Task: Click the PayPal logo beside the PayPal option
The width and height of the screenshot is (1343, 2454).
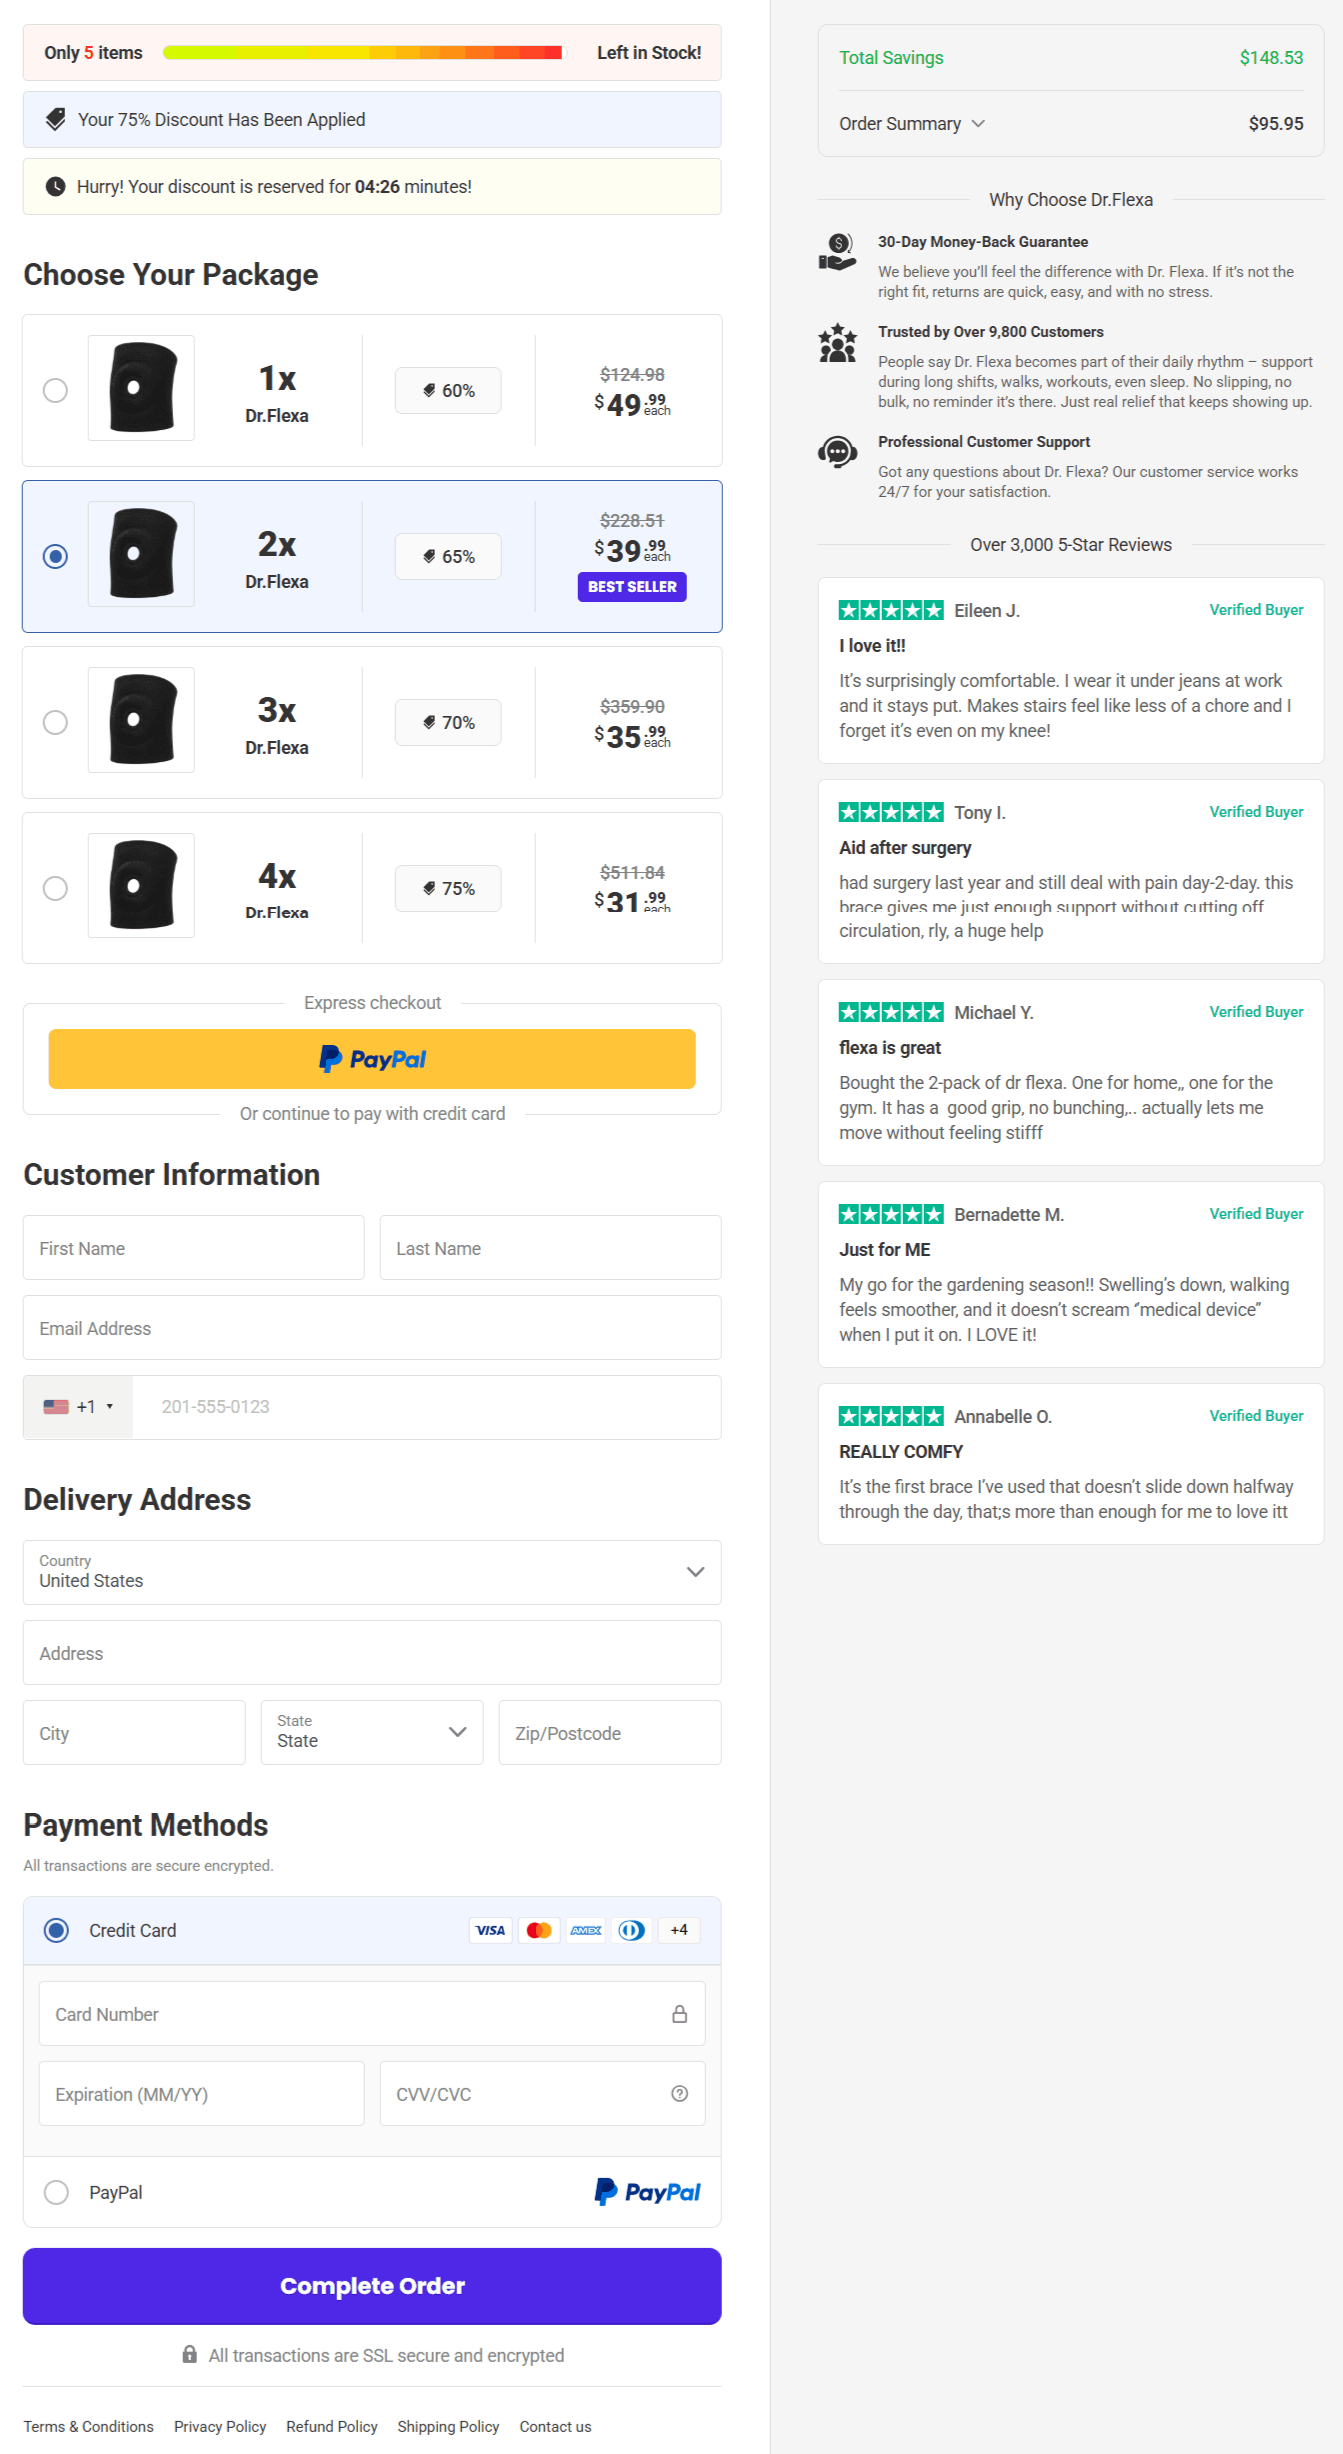Action: 647,2191
